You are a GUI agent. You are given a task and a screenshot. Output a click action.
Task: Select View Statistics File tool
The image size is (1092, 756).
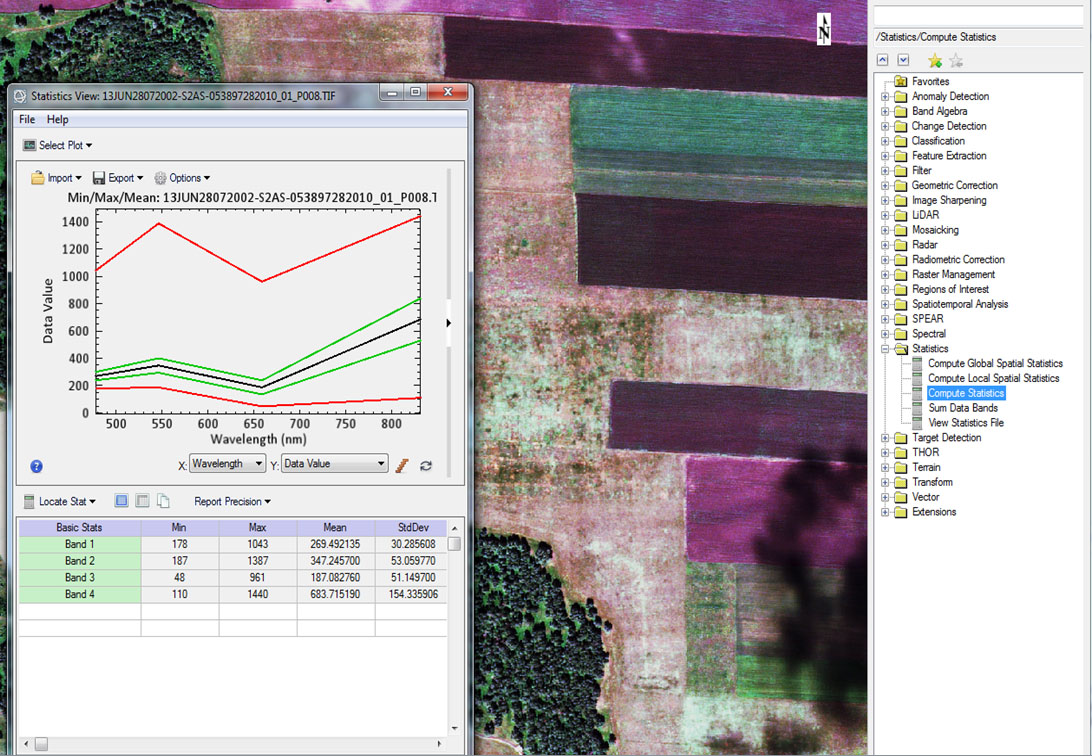965,423
